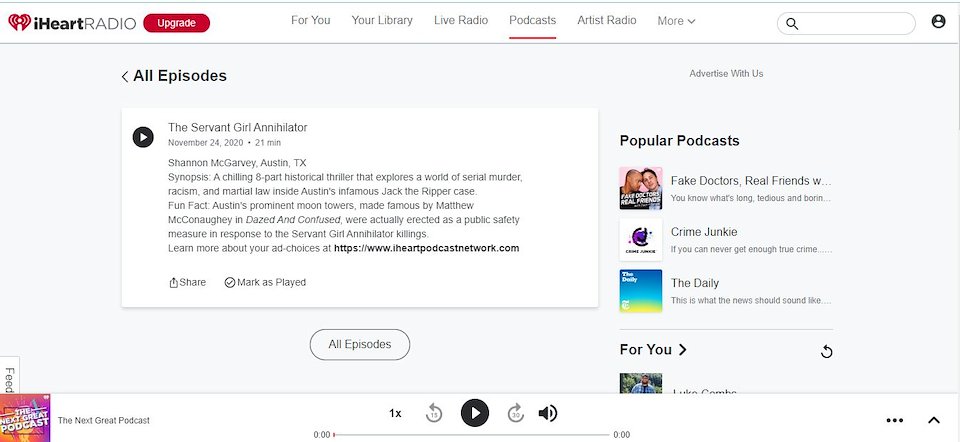
Task: Go back using the All Episodes chevron
Action: (x=125, y=76)
